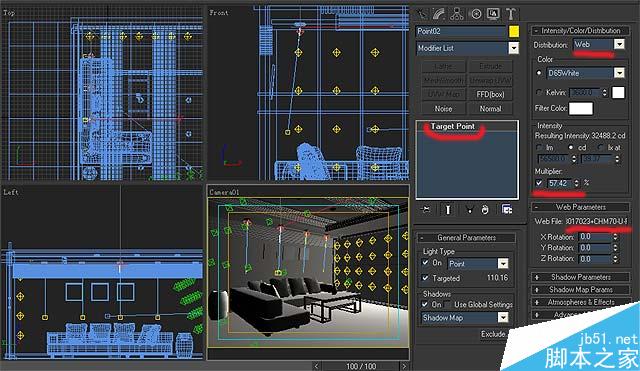Choose the cd intensity unit radio
Image resolution: width=640 pixels, height=371 pixels.
point(571,147)
